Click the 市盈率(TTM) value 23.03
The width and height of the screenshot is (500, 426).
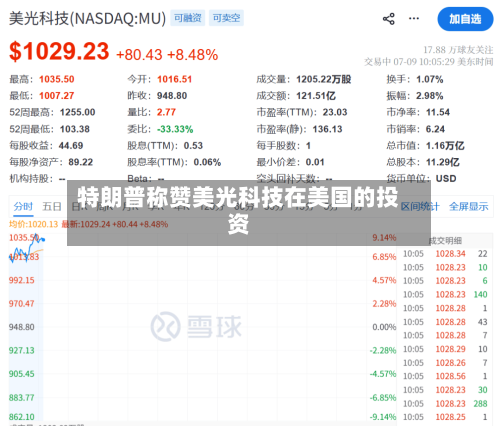coord(335,112)
